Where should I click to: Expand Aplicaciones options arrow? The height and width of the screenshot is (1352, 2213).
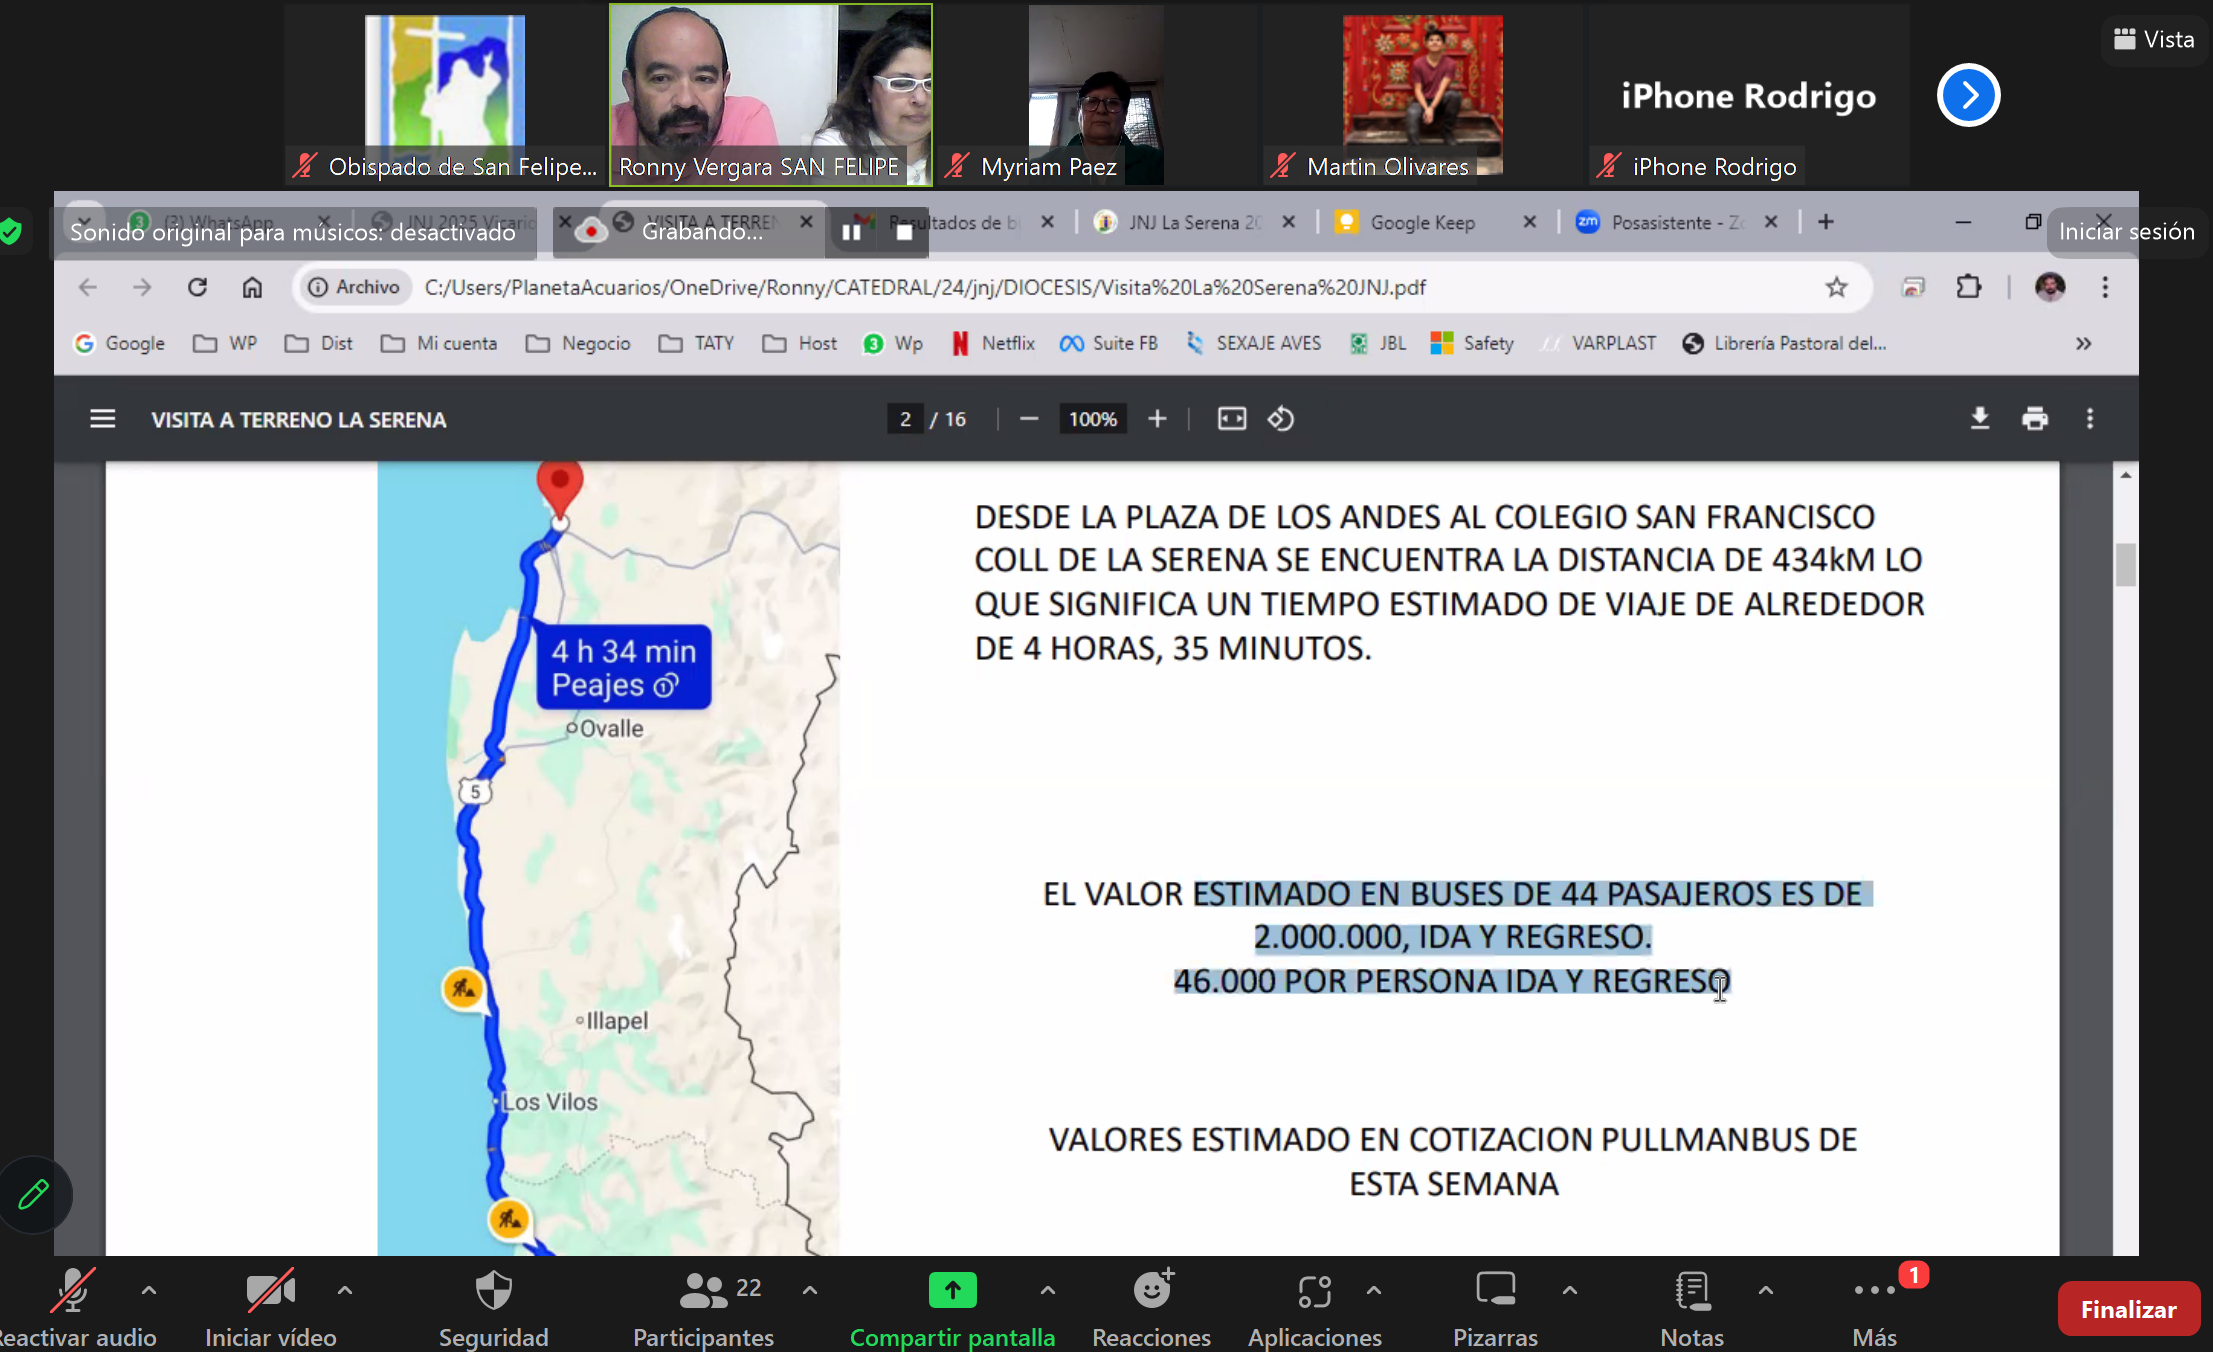1374,1291
